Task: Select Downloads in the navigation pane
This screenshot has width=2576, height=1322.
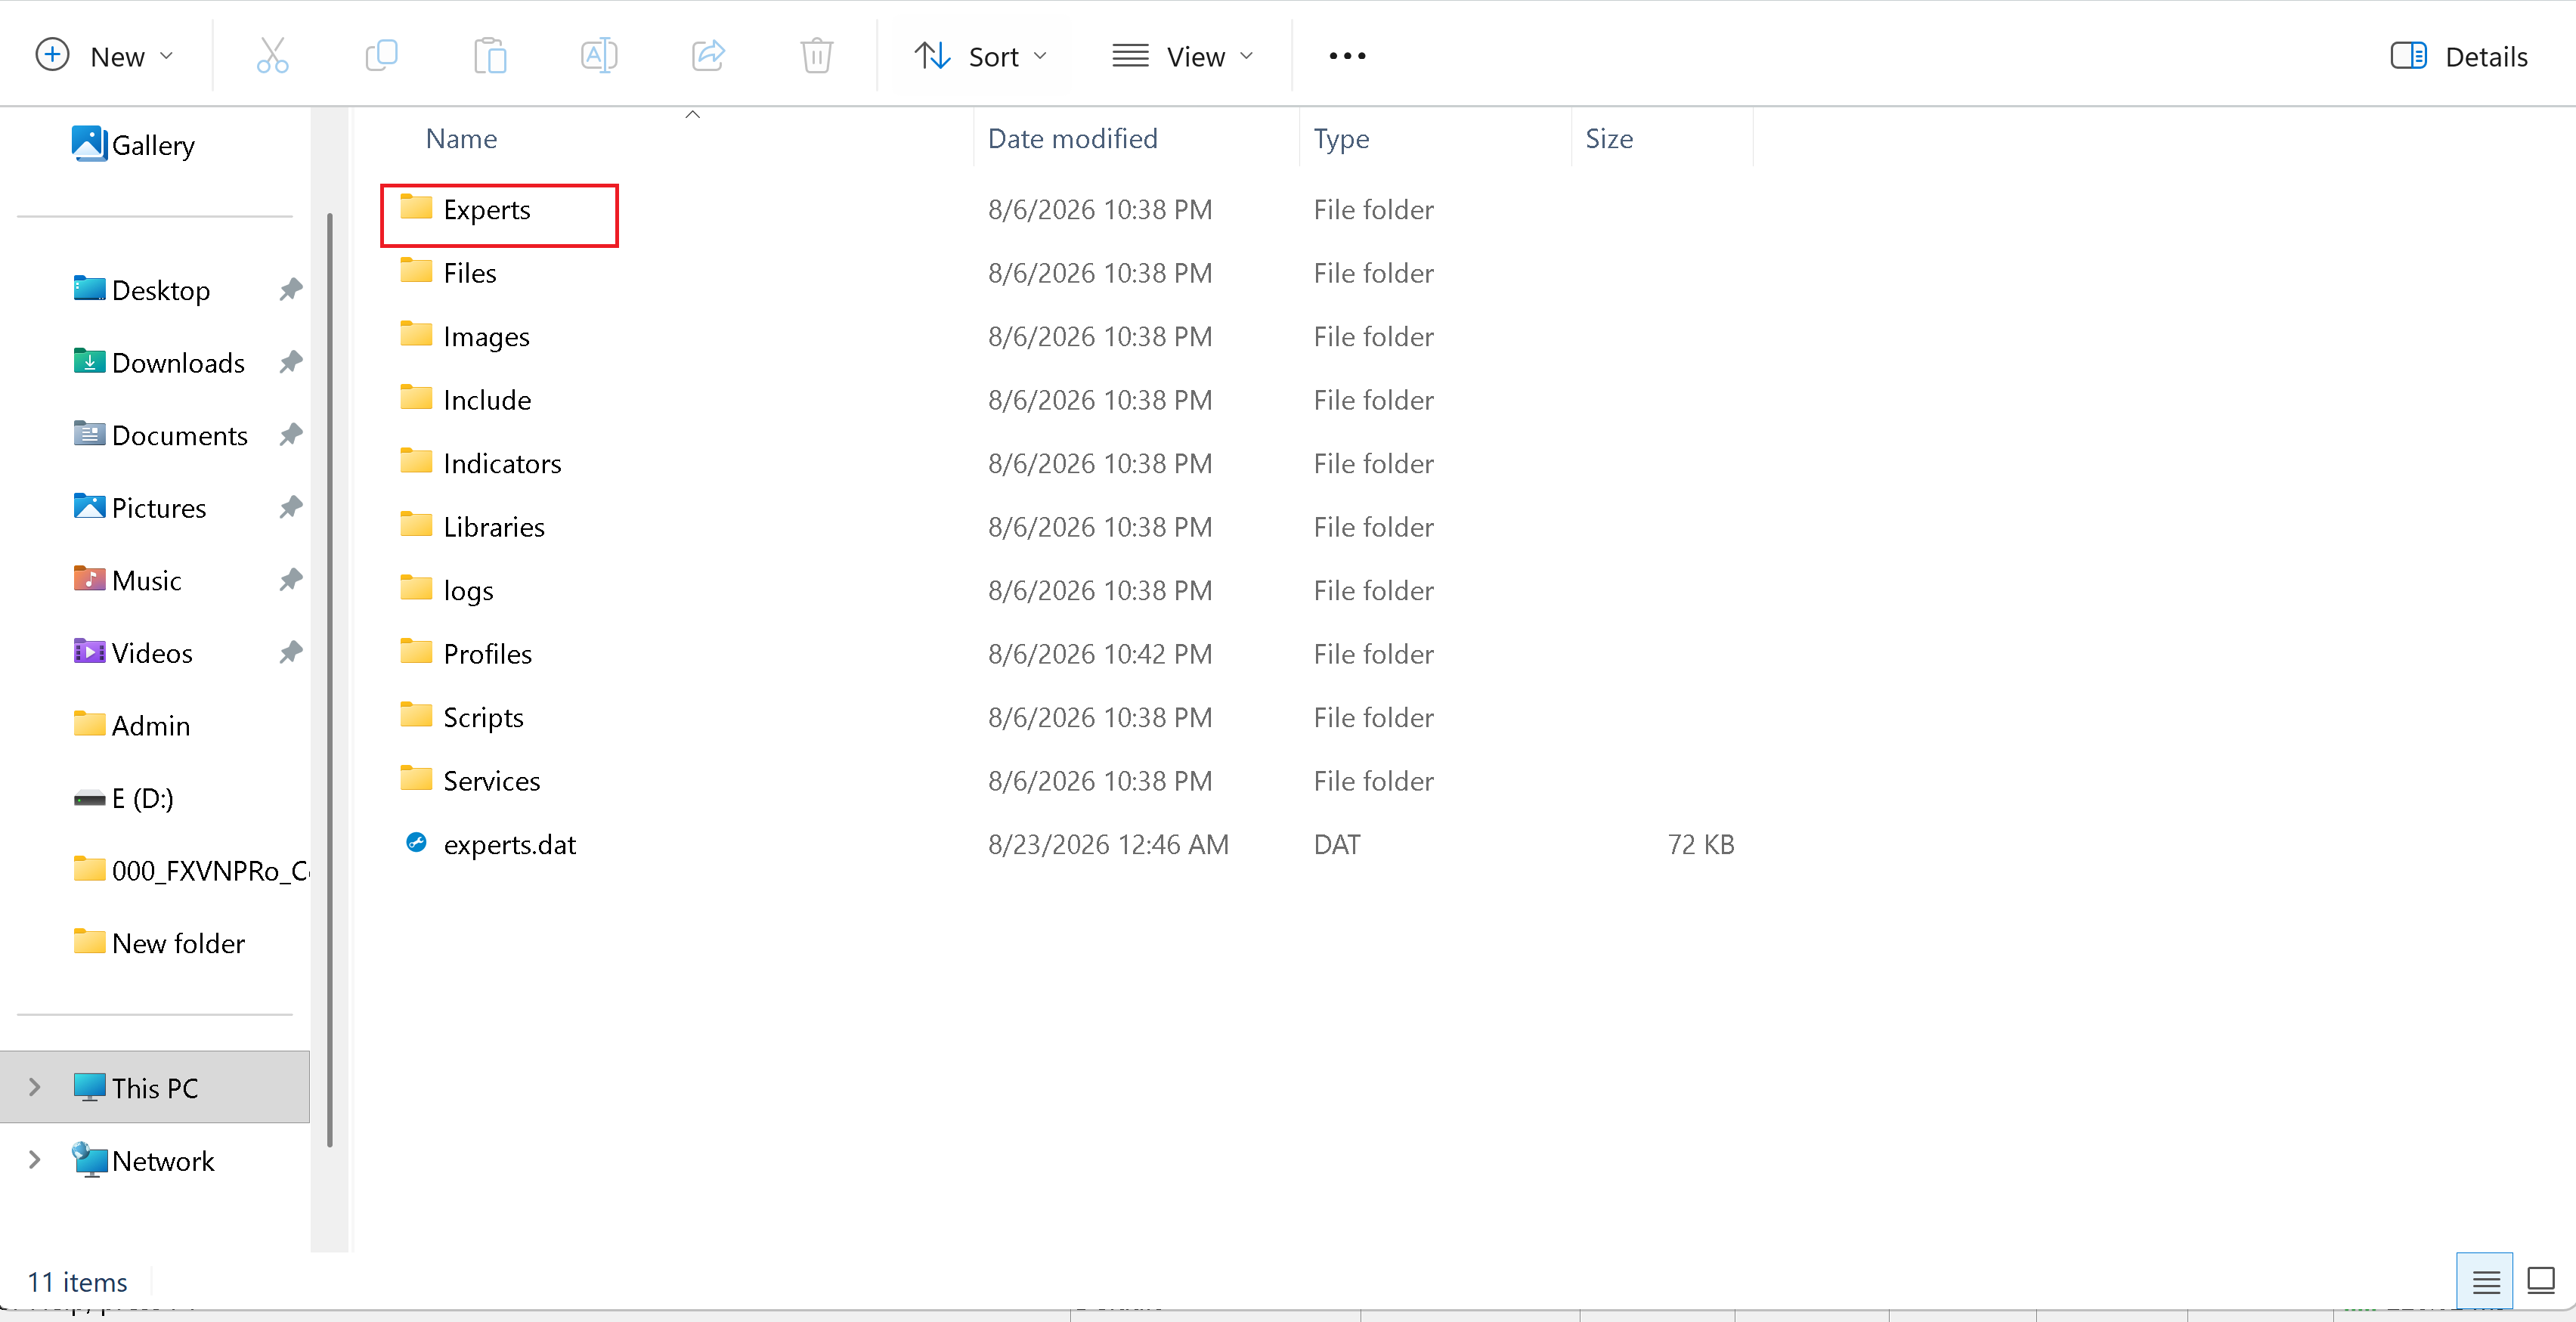Action: click(x=178, y=362)
